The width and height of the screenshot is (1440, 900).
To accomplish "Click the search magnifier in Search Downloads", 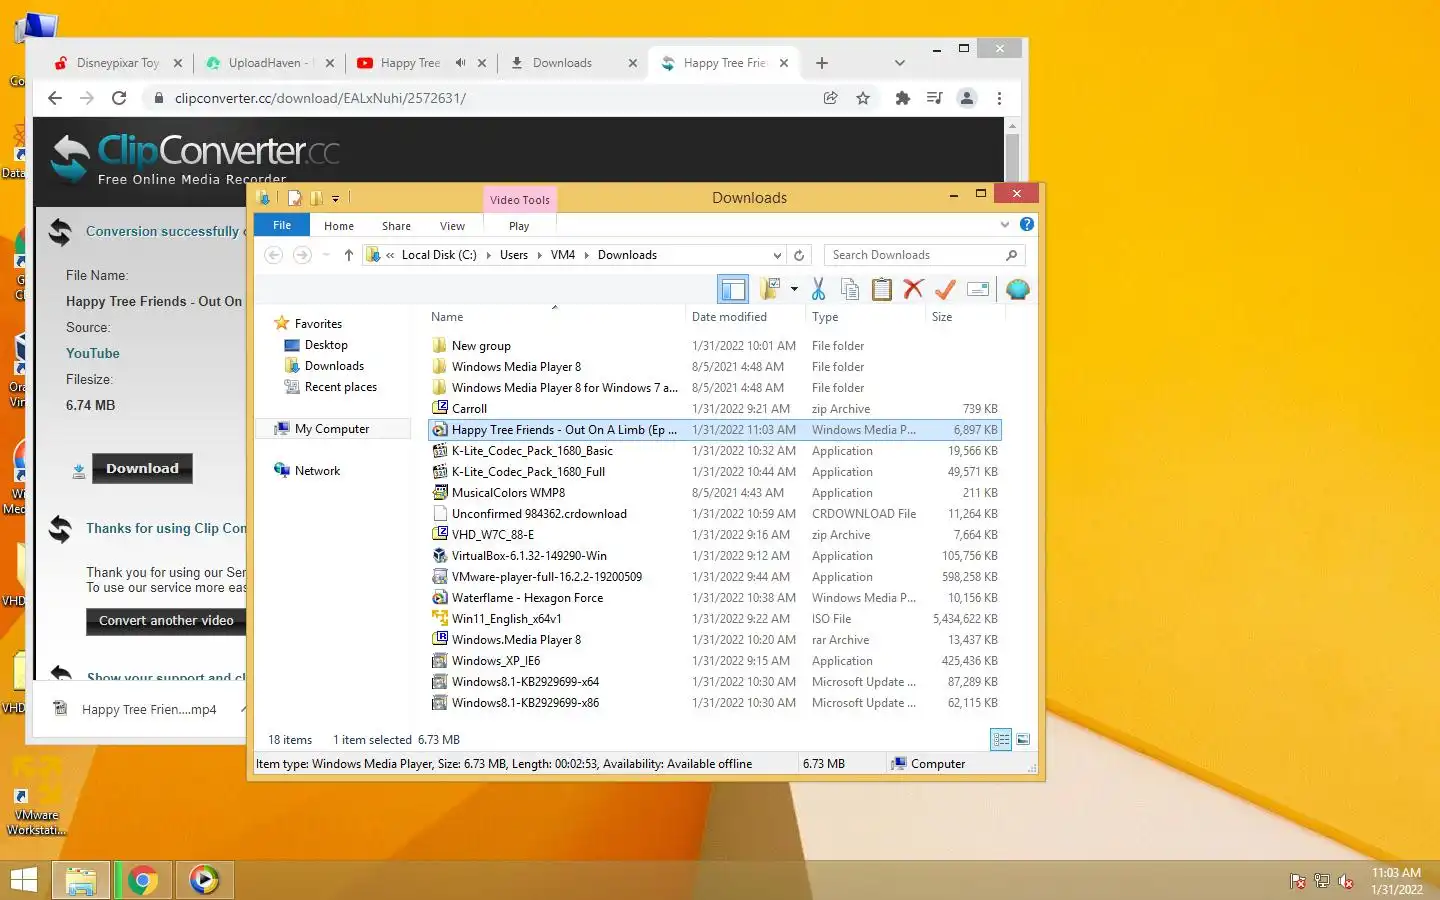I will click(1011, 255).
